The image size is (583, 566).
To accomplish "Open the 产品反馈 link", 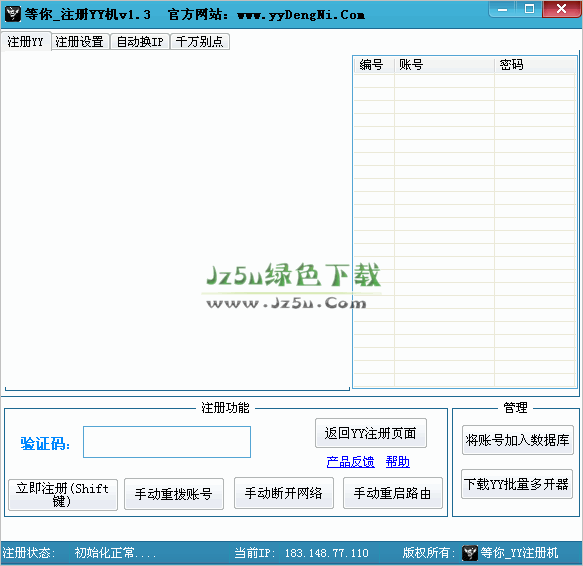I will [x=351, y=462].
